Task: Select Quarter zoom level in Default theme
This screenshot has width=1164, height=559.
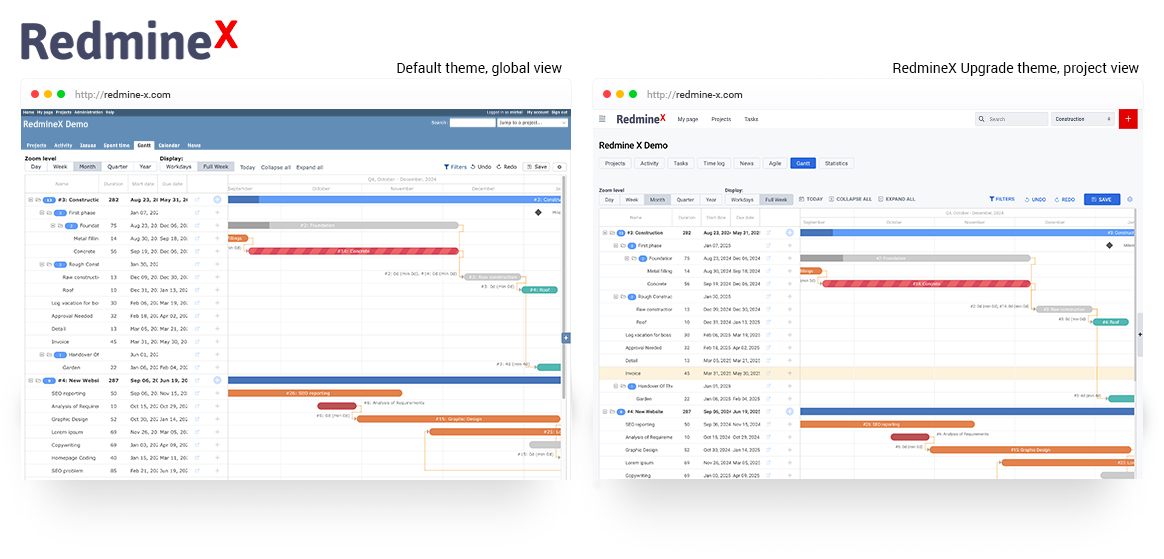Action: pyautogui.click(x=117, y=167)
